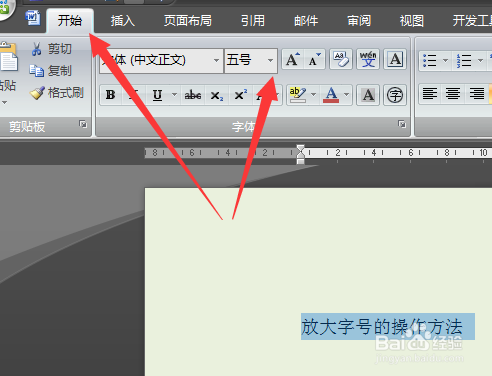Expand the Bullets dropdown arrow
Screen dimensions: 492x376
tap(445, 61)
